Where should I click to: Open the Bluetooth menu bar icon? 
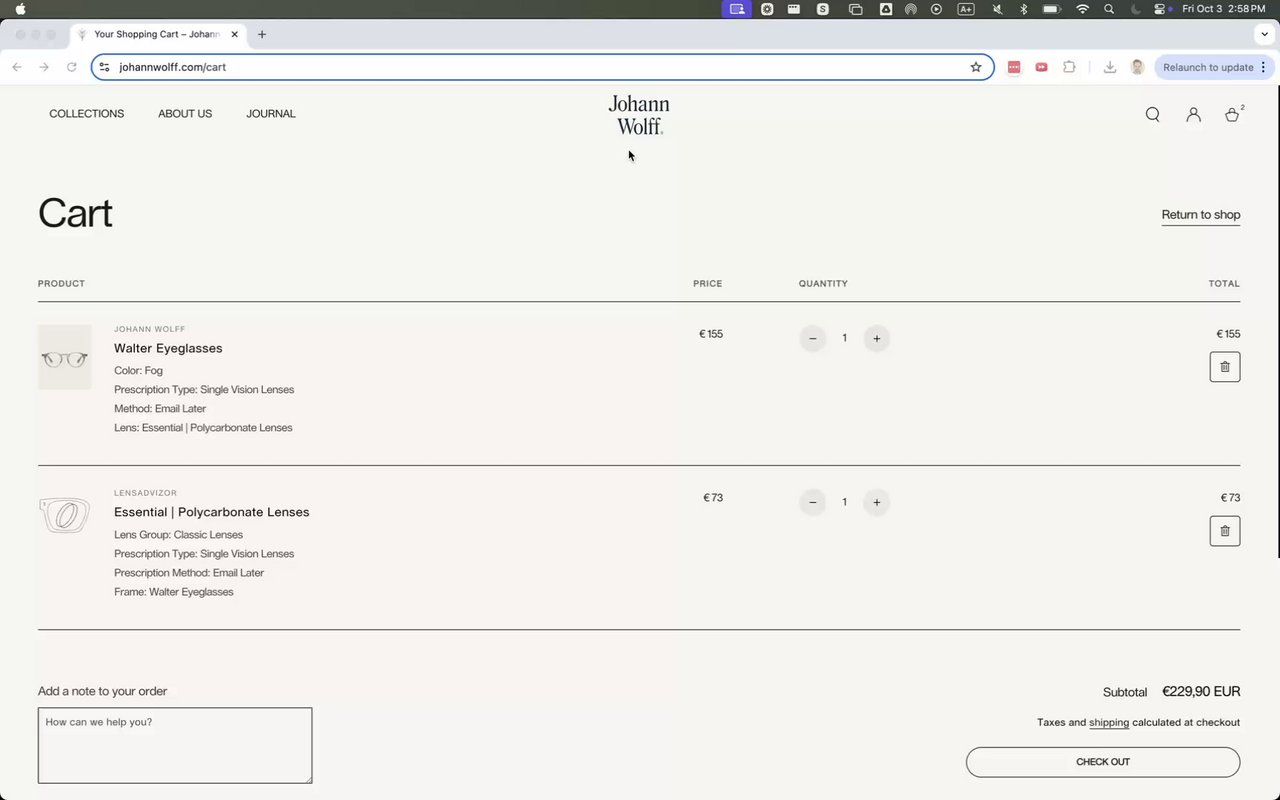[x=1023, y=9]
